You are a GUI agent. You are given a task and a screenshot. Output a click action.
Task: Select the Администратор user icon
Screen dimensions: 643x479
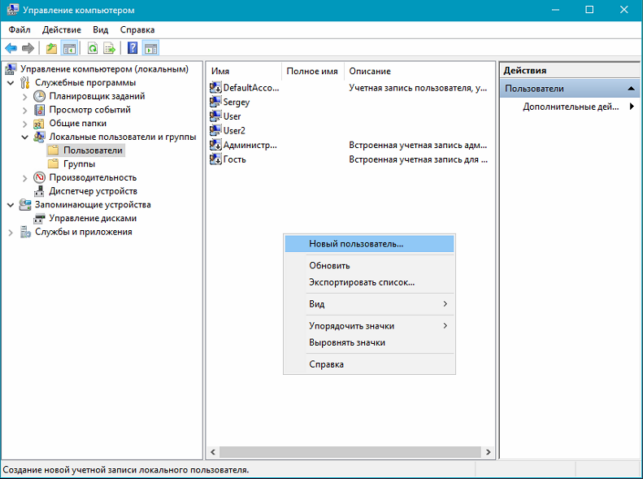(x=215, y=145)
